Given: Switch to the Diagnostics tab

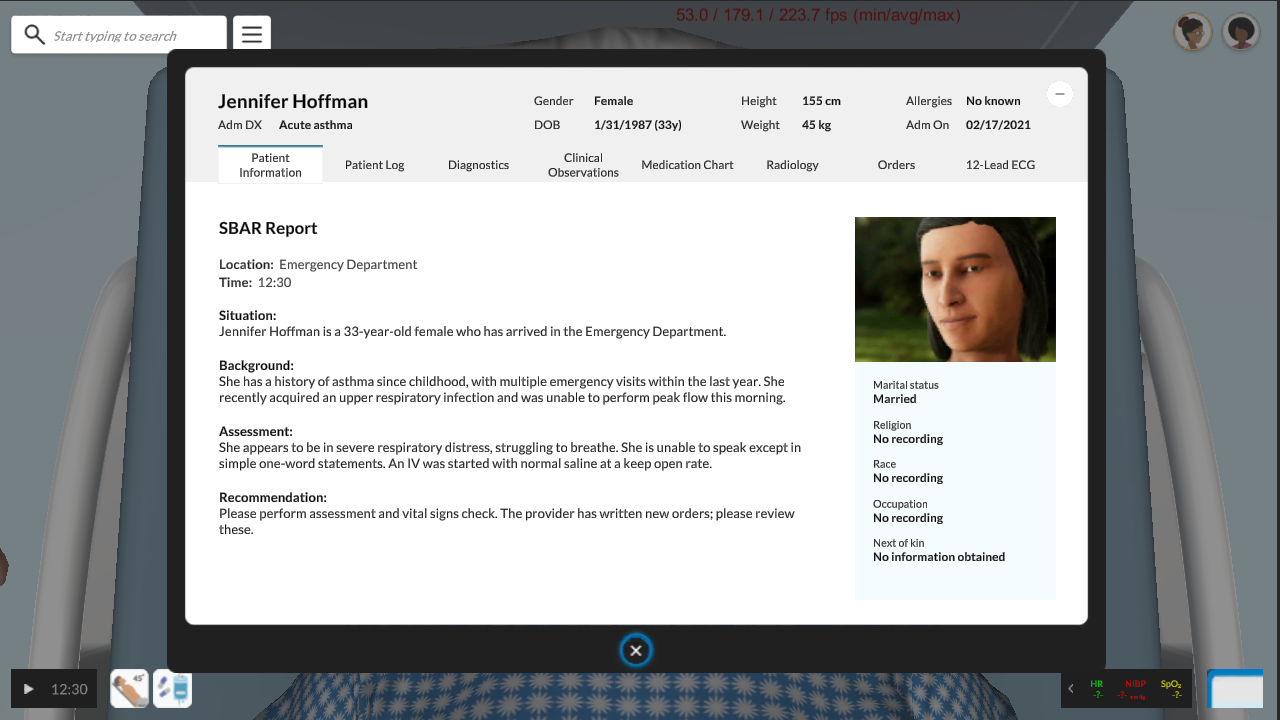Looking at the screenshot, I should pyautogui.click(x=479, y=165).
